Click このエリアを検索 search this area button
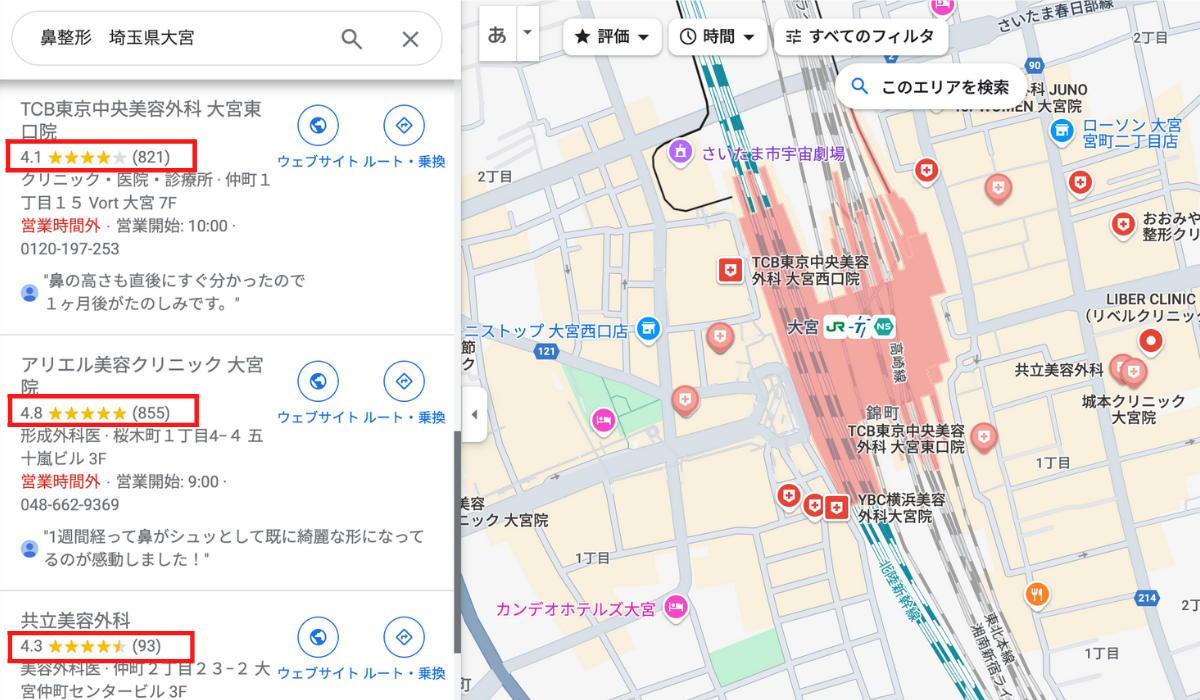The height and width of the screenshot is (700, 1200). (931, 87)
